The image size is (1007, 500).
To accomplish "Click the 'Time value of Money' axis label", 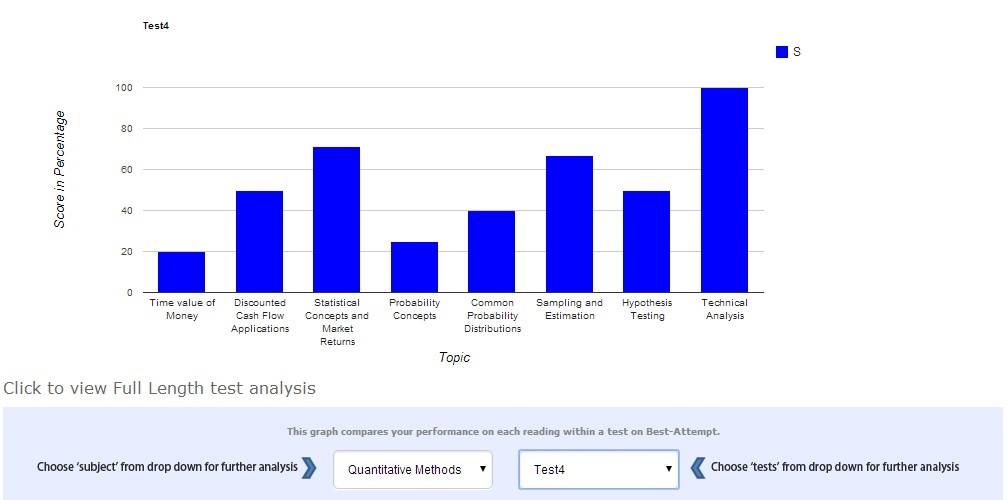I will coord(182,309).
